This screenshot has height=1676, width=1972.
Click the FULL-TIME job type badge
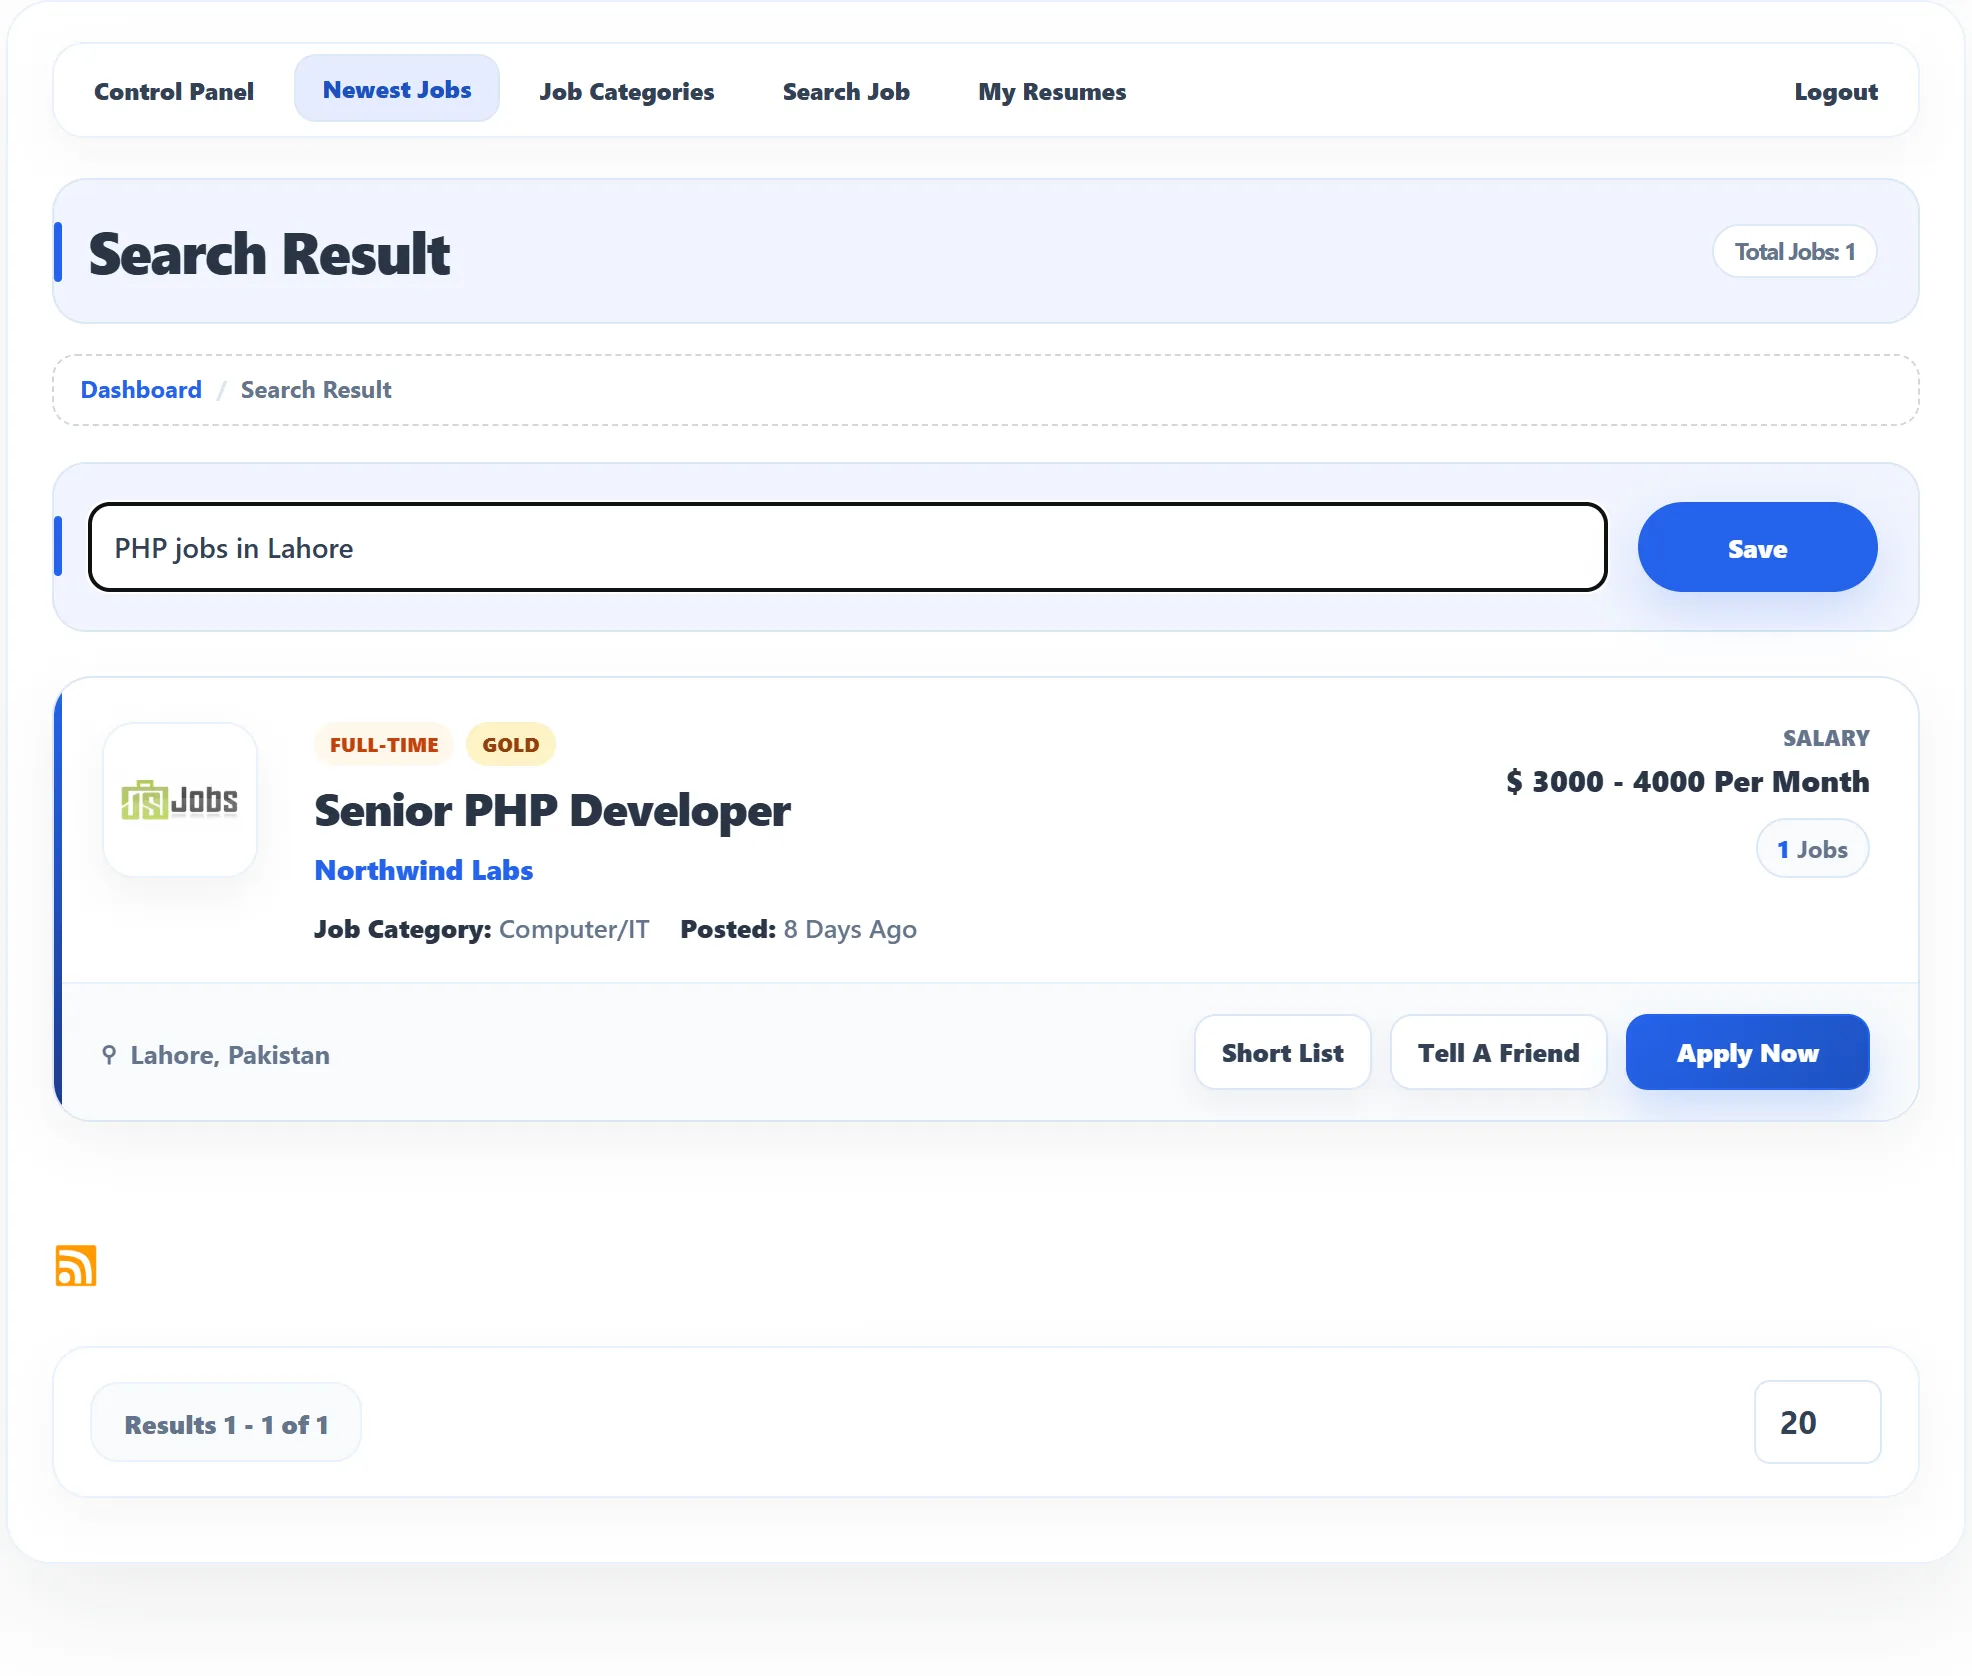tap(384, 745)
